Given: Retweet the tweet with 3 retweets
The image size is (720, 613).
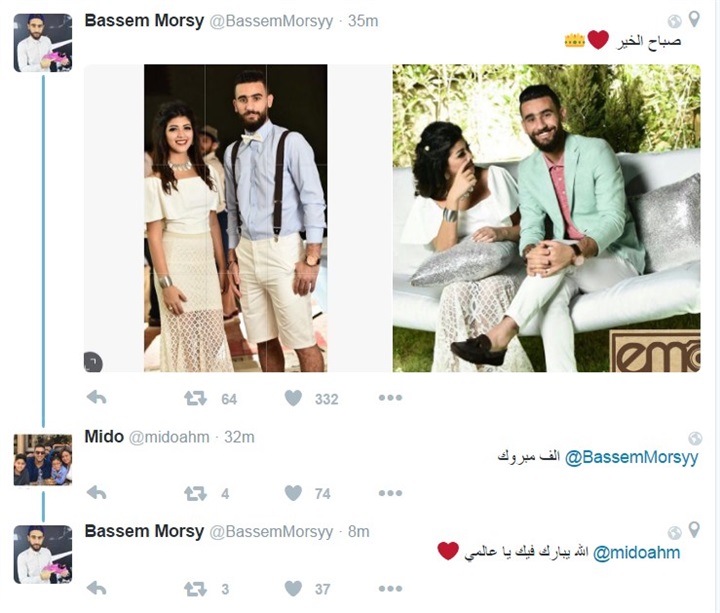Looking at the screenshot, I should click(196, 589).
